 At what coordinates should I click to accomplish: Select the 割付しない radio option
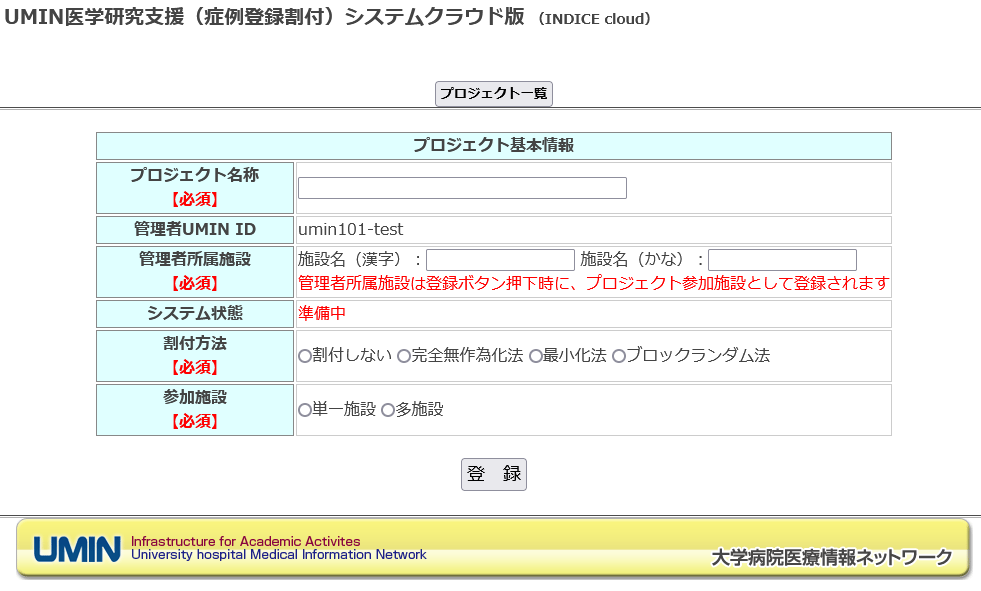tap(305, 356)
